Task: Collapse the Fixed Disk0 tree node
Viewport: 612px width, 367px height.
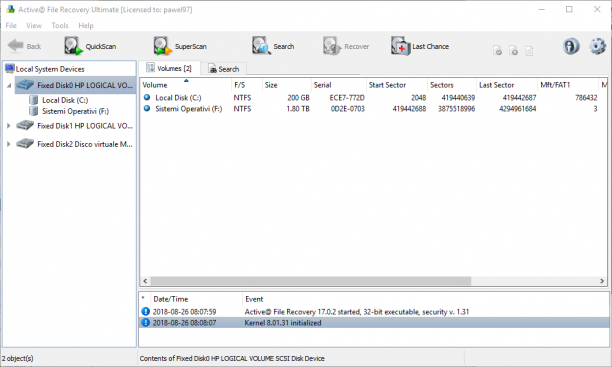Action: click(x=9, y=85)
